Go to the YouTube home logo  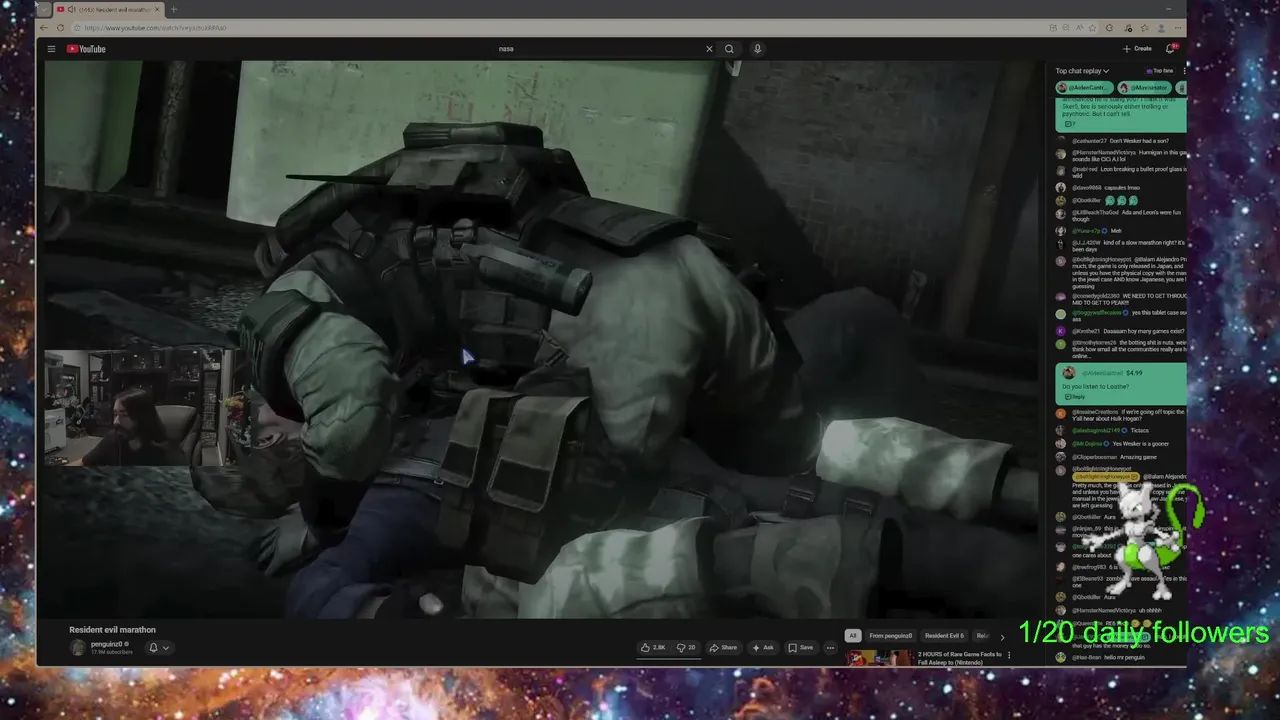point(86,49)
